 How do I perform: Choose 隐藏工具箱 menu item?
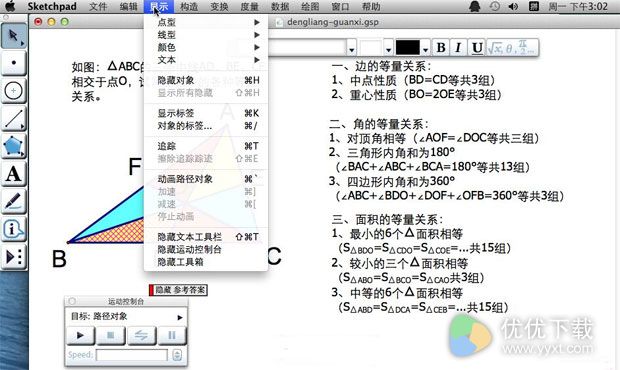(x=206, y=262)
